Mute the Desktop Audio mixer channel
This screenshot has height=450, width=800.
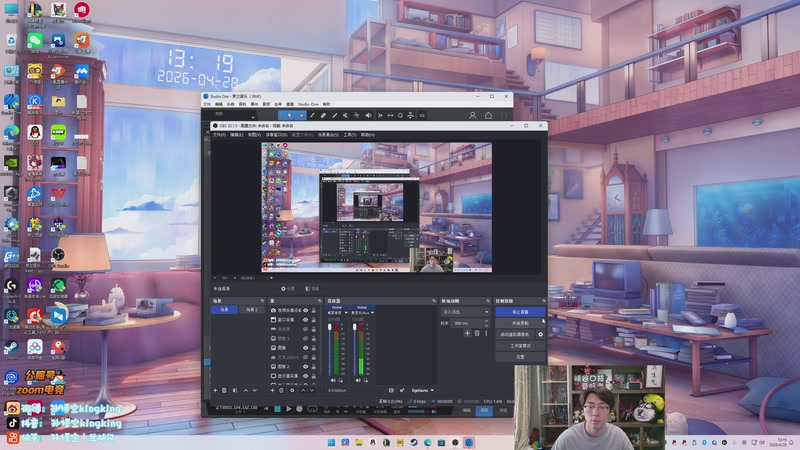(x=333, y=380)
